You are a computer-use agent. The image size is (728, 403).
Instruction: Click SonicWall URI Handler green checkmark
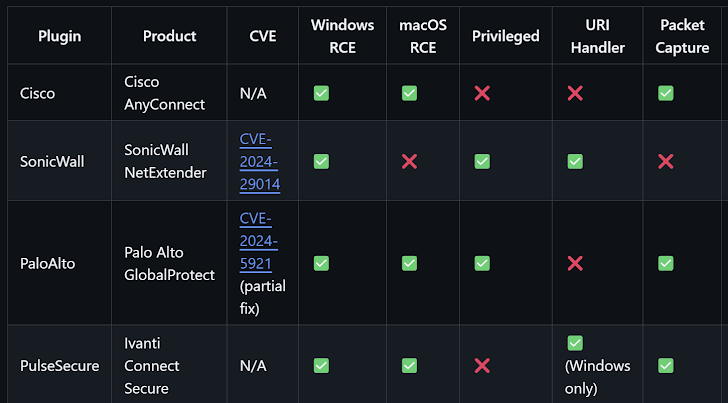[x=575, y=161]
